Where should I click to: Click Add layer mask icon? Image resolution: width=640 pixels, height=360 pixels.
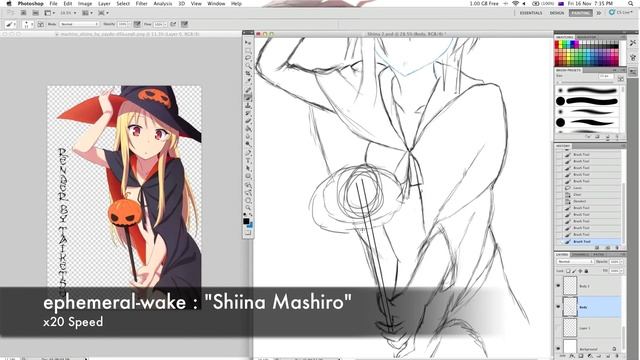point(581,356)
